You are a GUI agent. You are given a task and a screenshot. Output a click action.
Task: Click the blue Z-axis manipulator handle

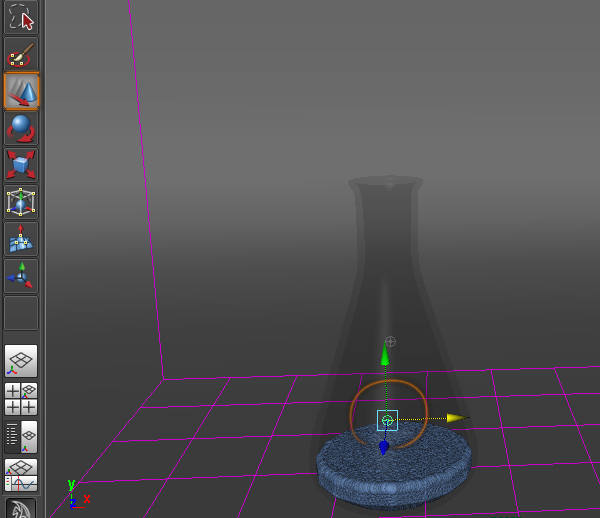tap(384, 447)
